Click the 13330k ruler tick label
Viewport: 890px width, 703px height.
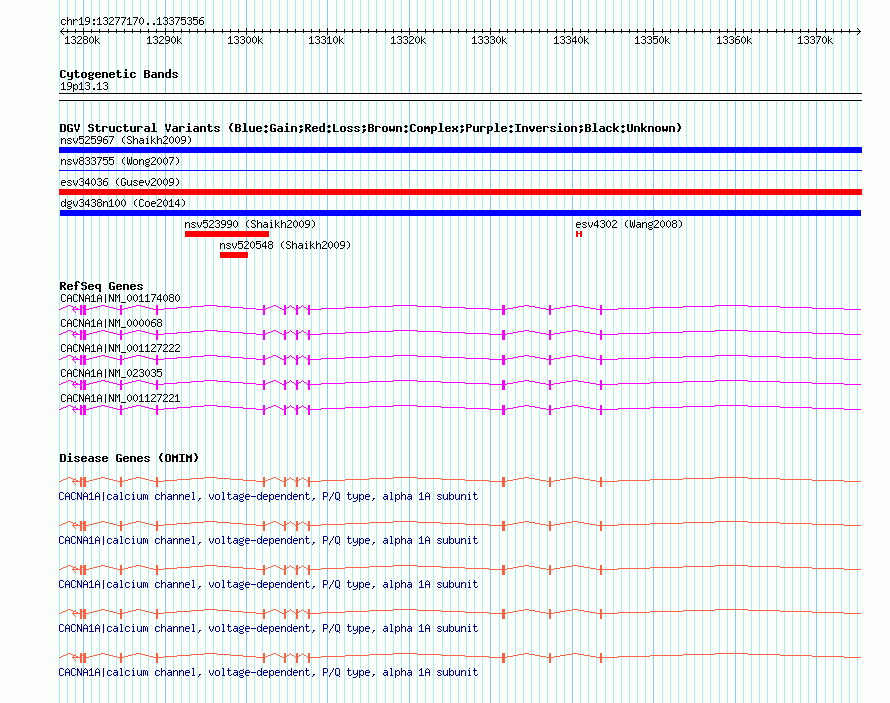pyautogui.click(x=489, y=40)
